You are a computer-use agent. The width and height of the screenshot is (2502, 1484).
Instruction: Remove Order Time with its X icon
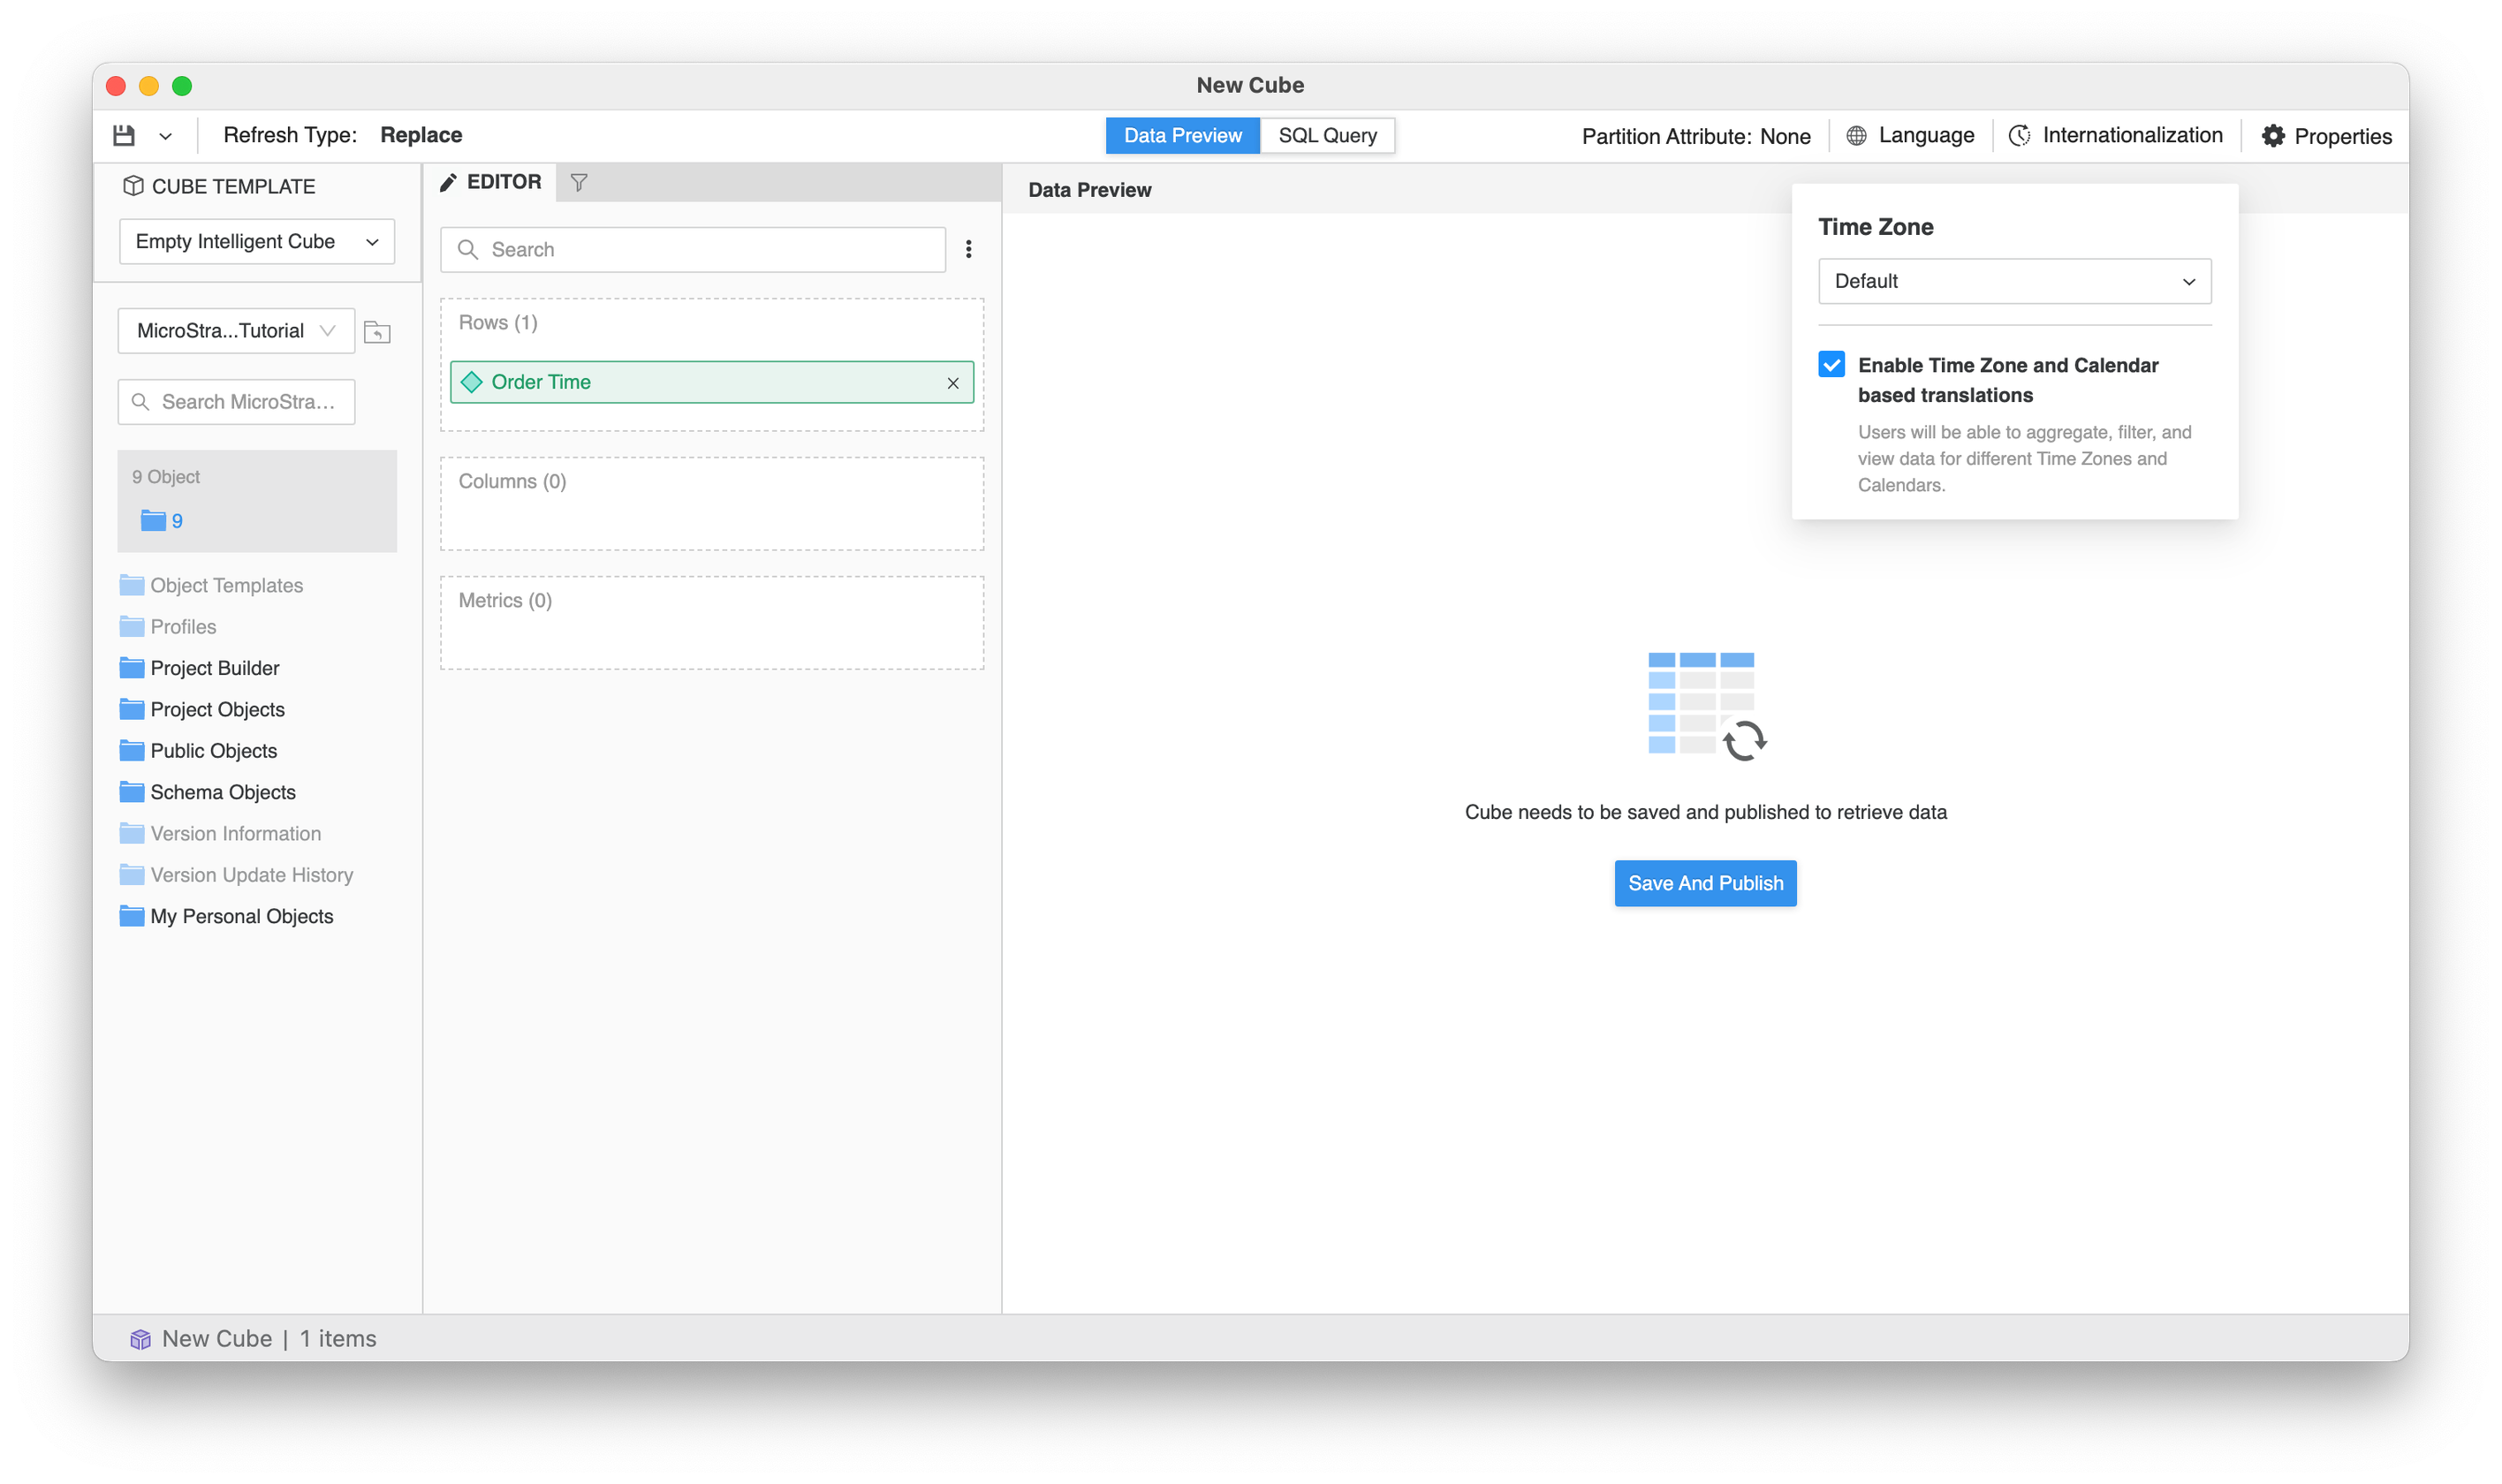pyautogui.click(x=952, y=383)
